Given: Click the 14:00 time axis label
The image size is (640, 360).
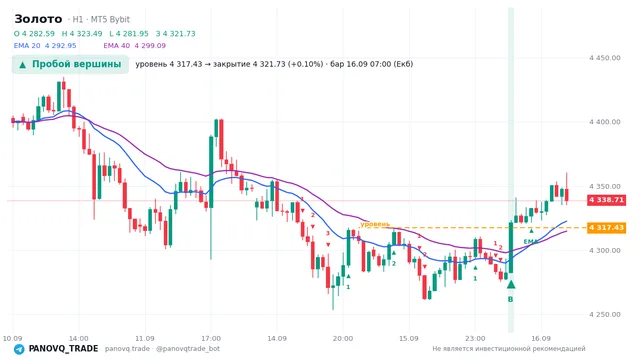Looking at the screenshot, I should pos(78,338).
